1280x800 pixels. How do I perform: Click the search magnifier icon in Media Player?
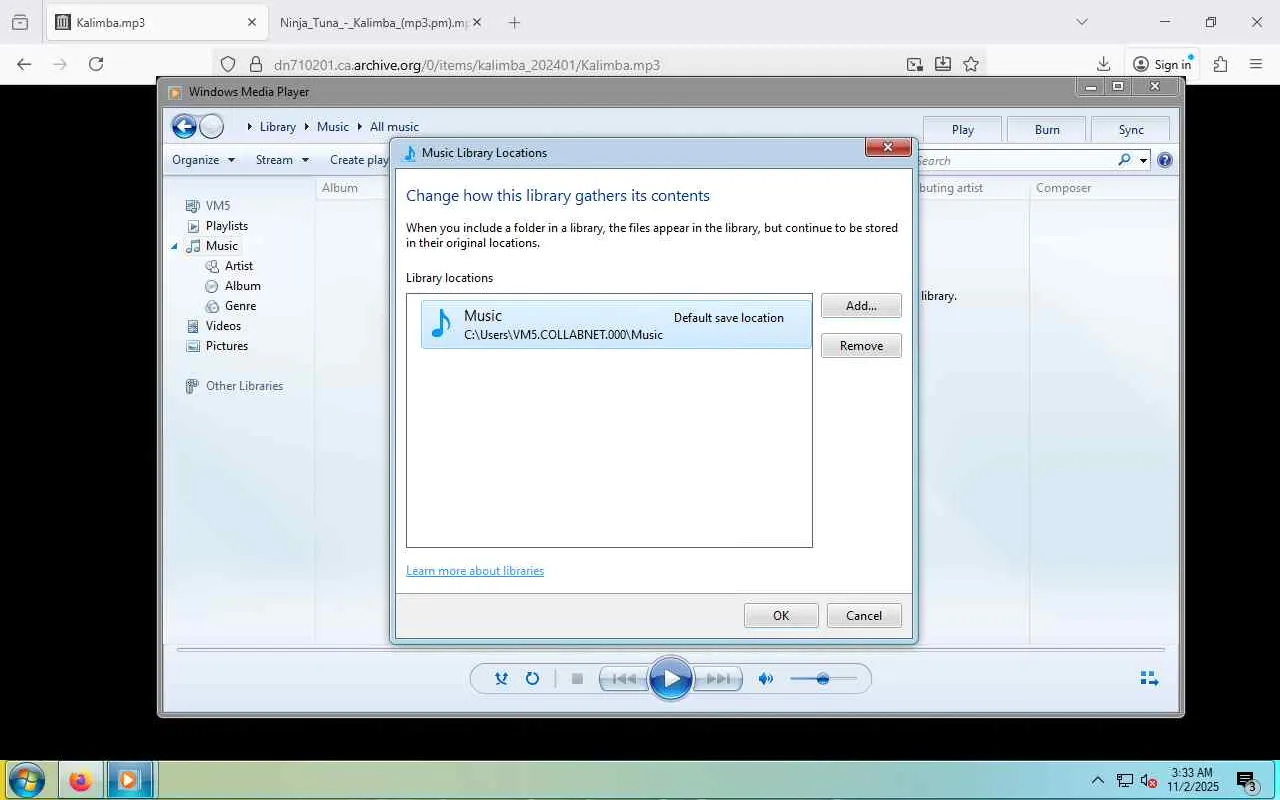[x=1125, y=160]
